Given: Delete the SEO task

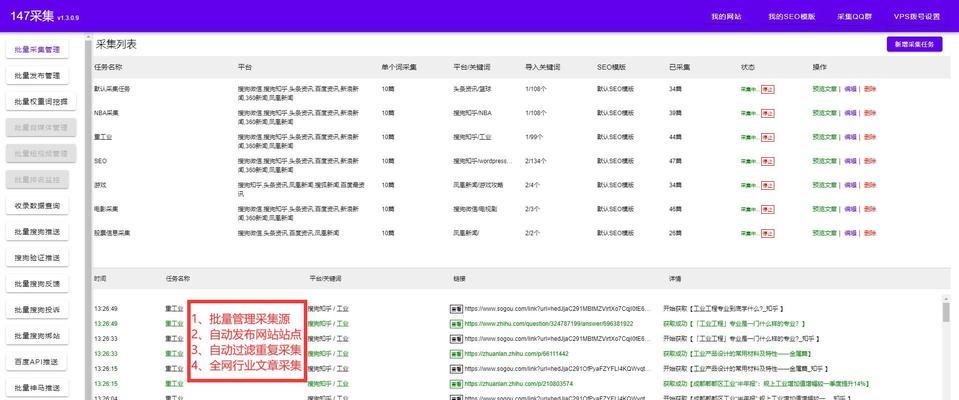Looking at the screenshot, I should 870,161.
